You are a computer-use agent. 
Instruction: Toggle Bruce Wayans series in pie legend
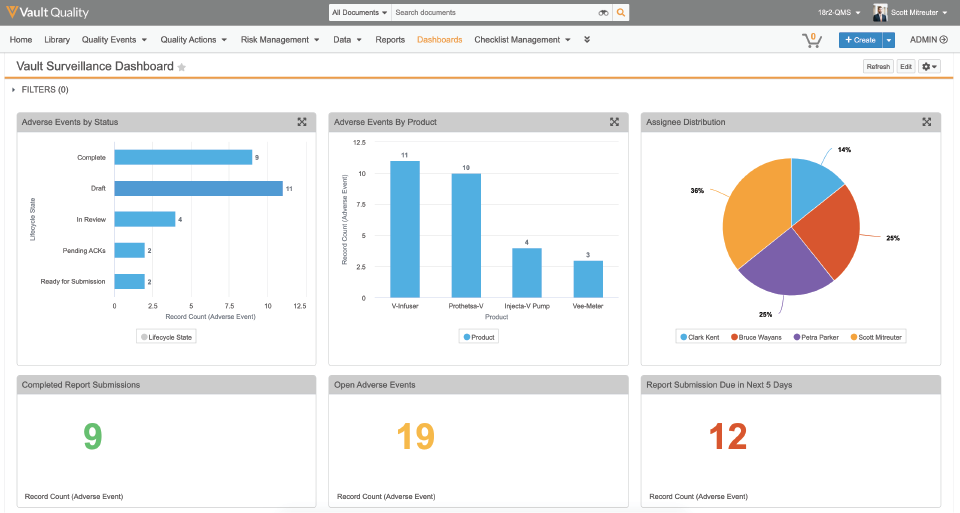[x=756, y=337]
